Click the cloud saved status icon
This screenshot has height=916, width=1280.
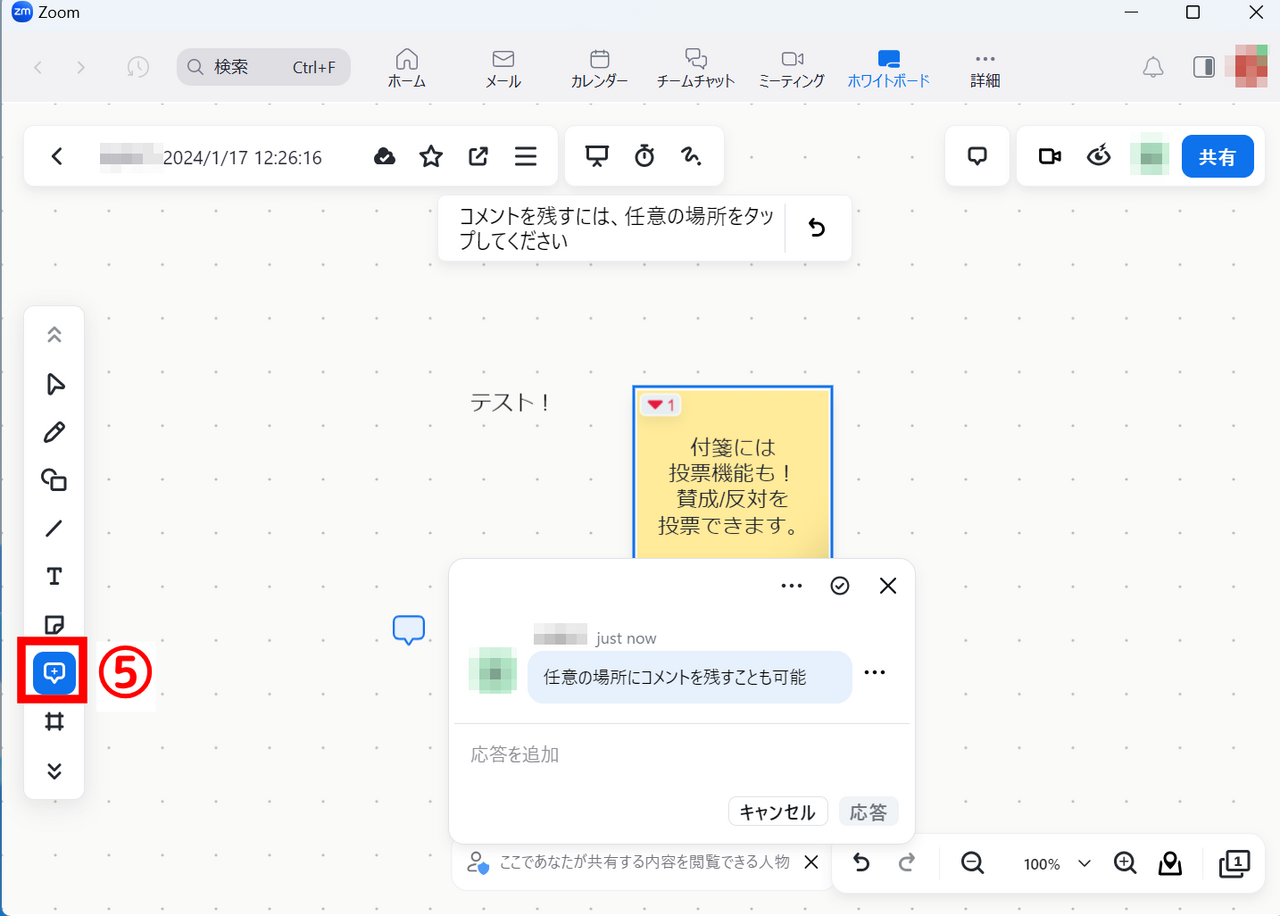point(384,157)
